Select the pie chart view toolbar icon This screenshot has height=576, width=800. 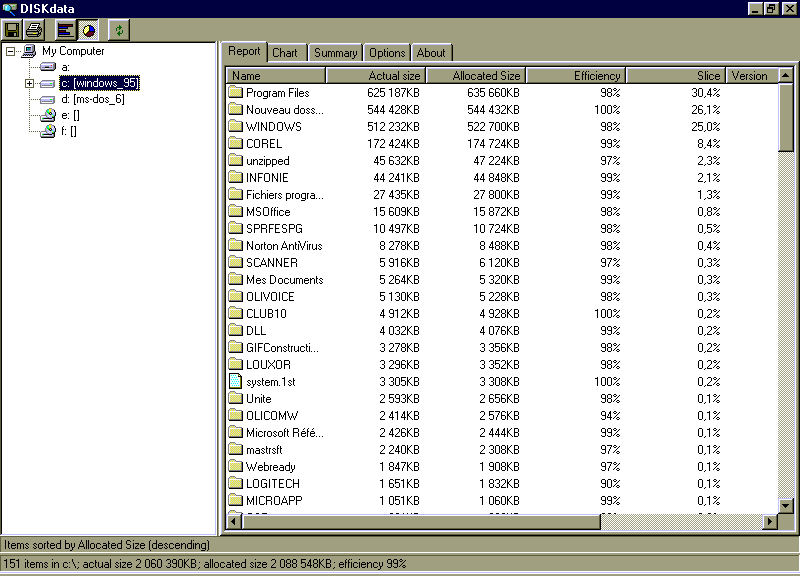pyautogui.click(x=88, y=31)
